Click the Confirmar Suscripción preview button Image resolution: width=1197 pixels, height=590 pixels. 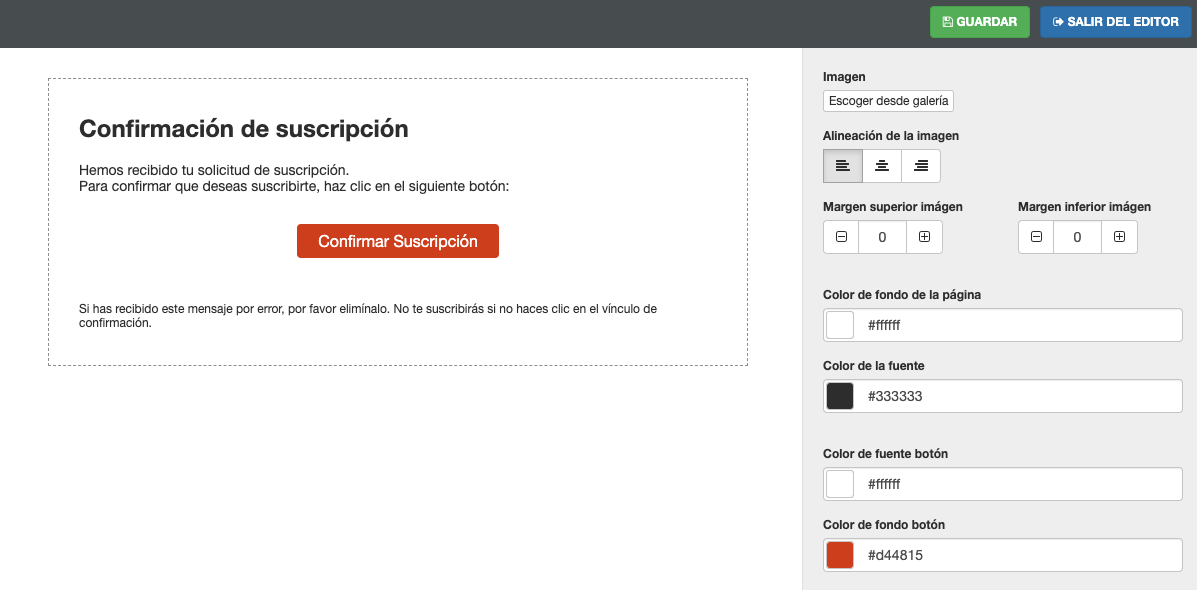[x=397, y=241]
